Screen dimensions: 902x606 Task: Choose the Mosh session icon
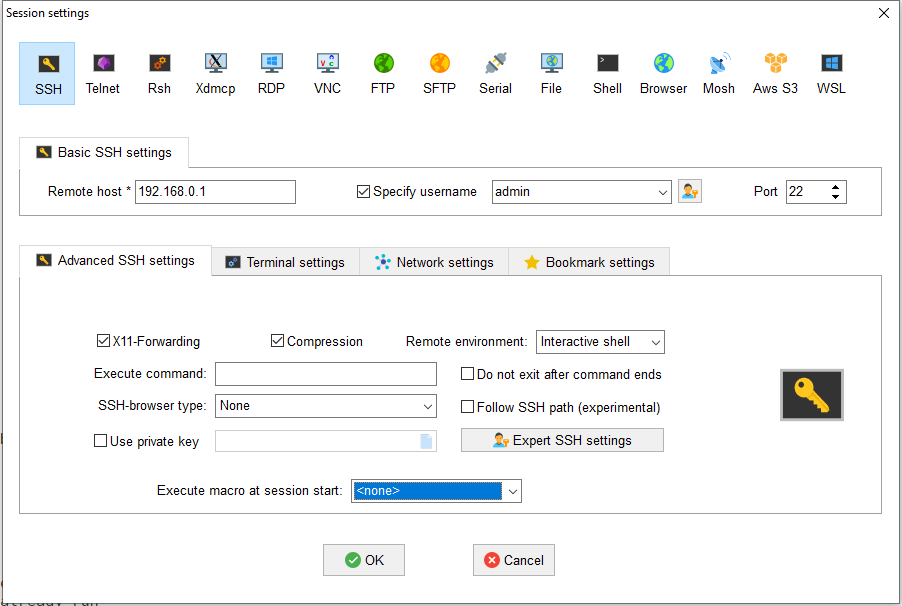point(718,73)
